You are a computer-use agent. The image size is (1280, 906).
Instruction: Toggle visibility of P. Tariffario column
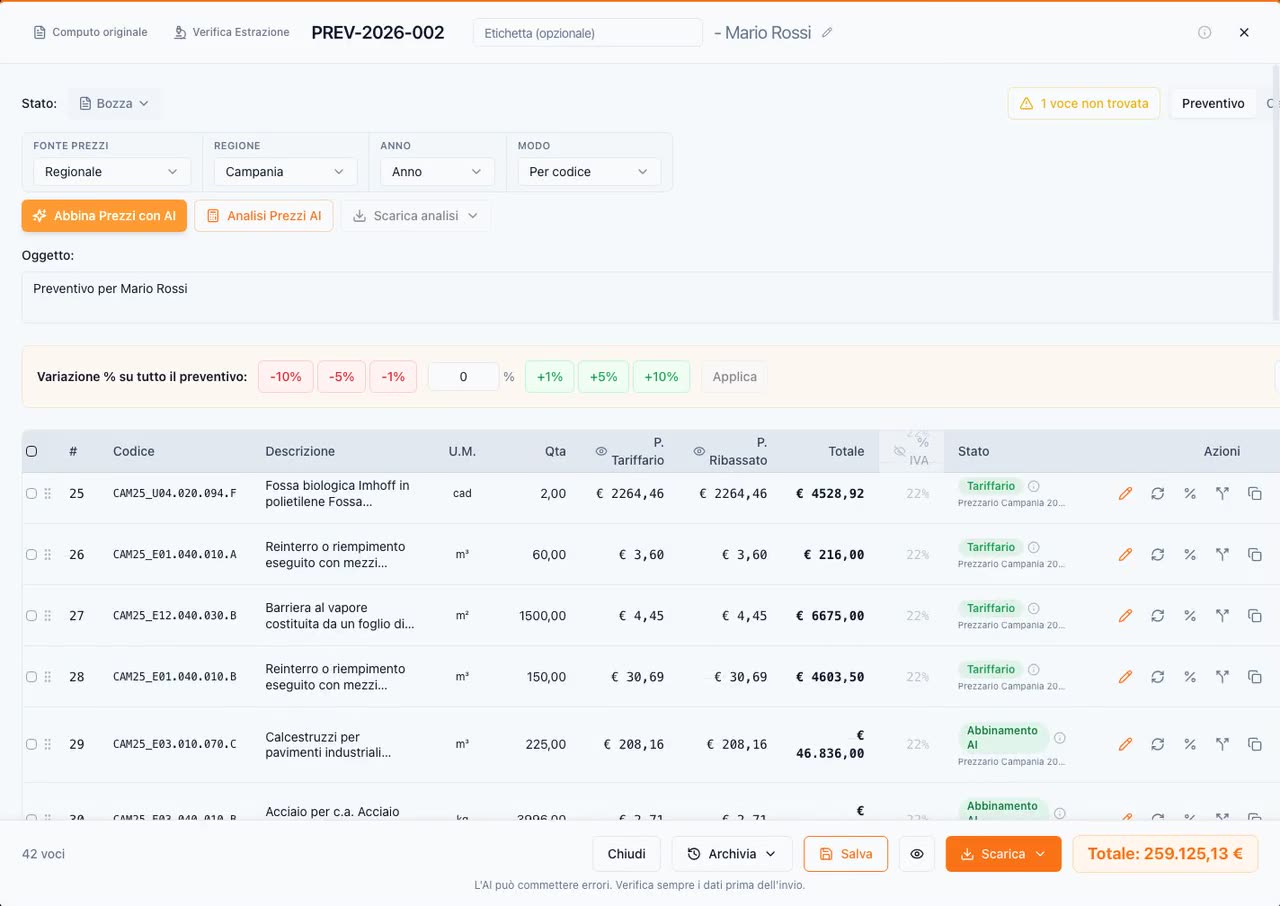coord(601,451)
